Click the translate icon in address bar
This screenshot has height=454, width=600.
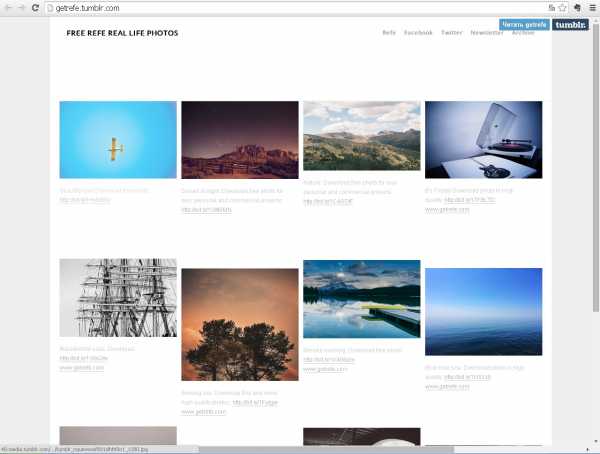(x=551, y=8)
